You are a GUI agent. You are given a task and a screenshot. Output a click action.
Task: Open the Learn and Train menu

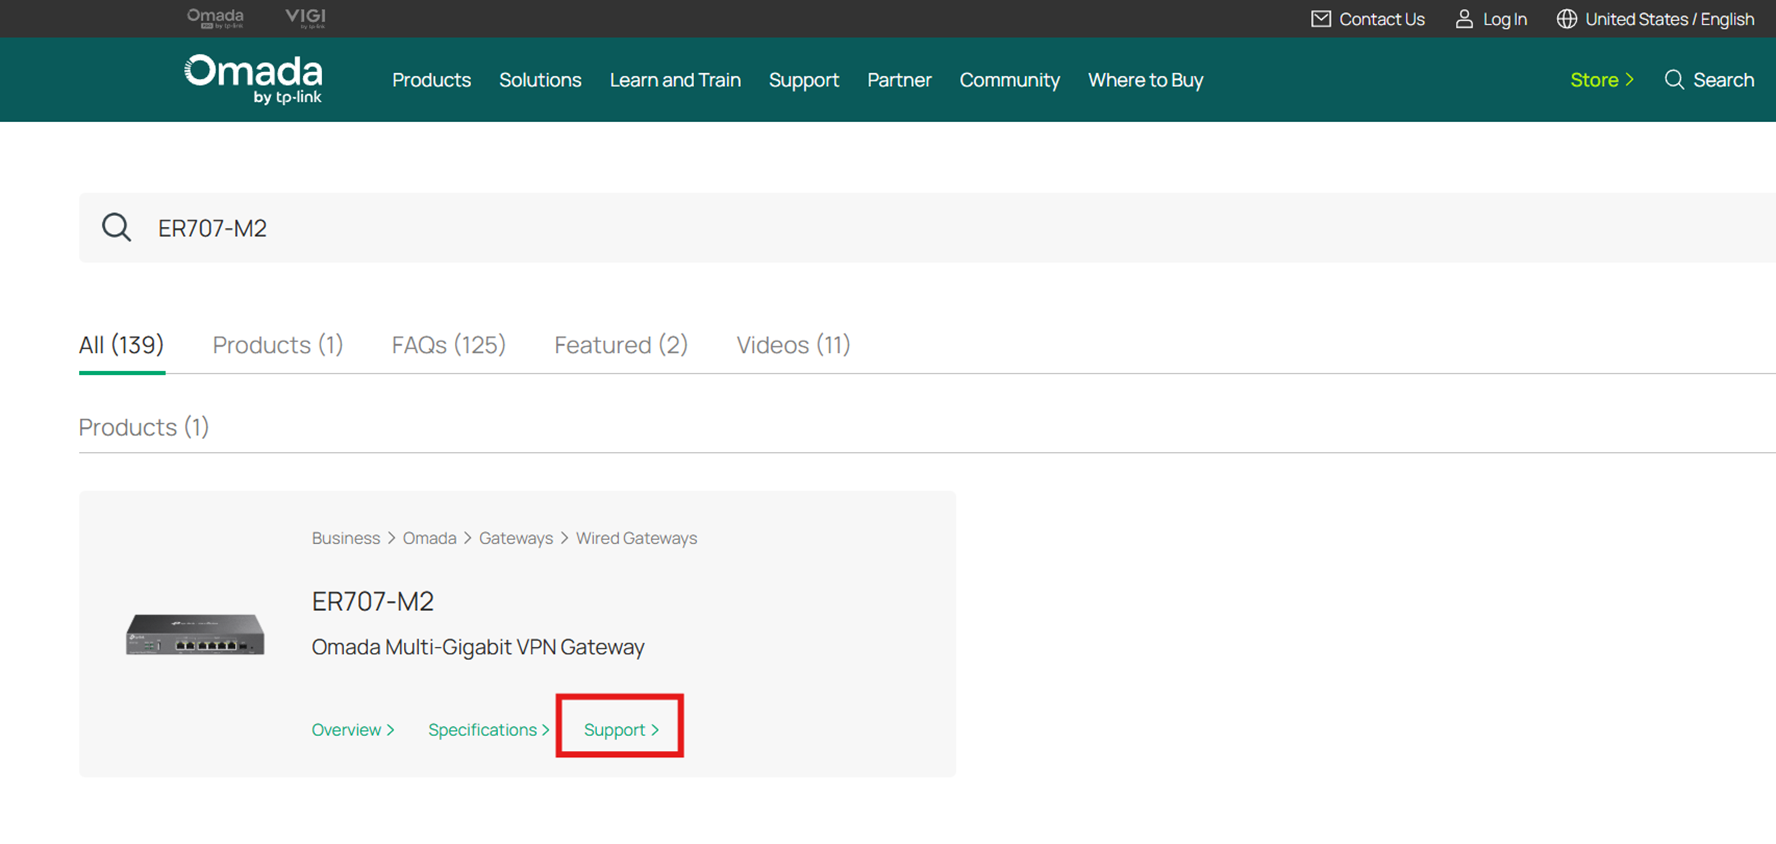675,80
